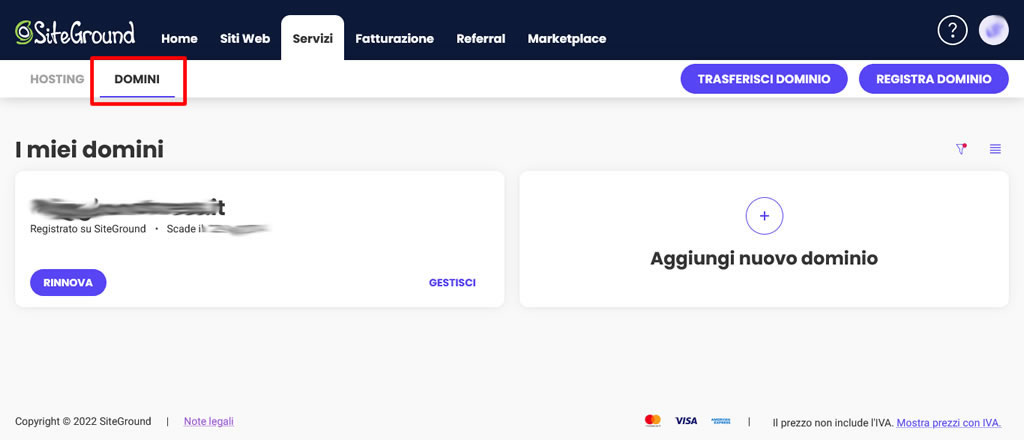Open the Note legali link
This screenshot has height=440, width=1024.
click(209, 421)
